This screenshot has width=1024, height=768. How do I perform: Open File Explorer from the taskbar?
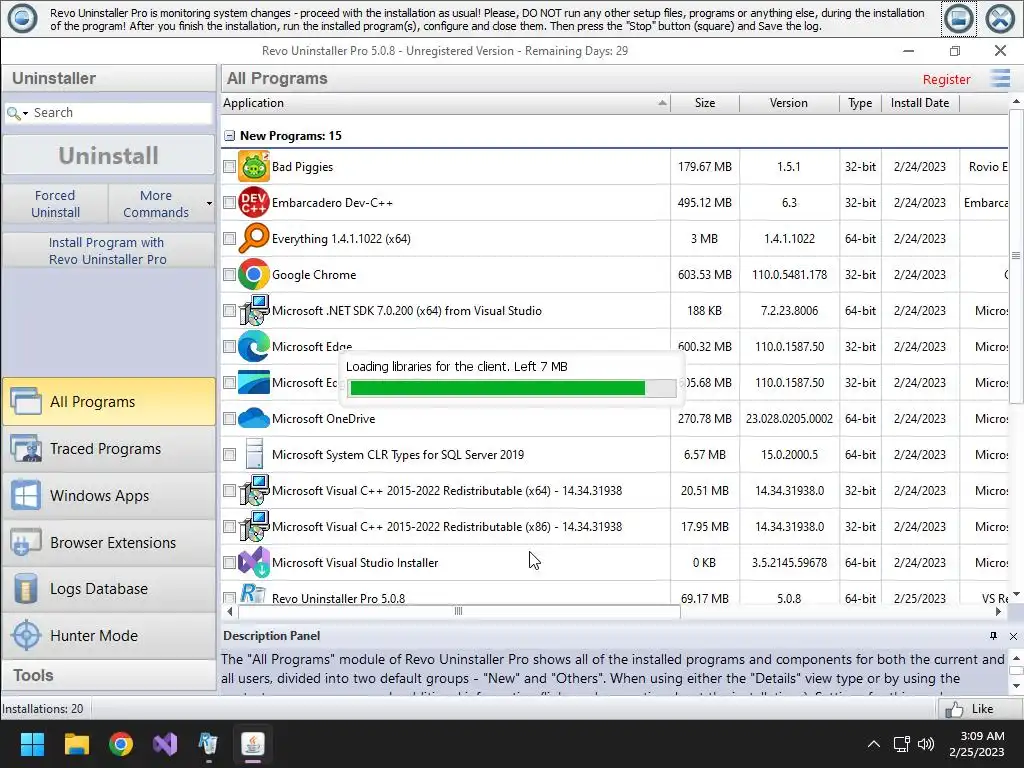point(76,744)
